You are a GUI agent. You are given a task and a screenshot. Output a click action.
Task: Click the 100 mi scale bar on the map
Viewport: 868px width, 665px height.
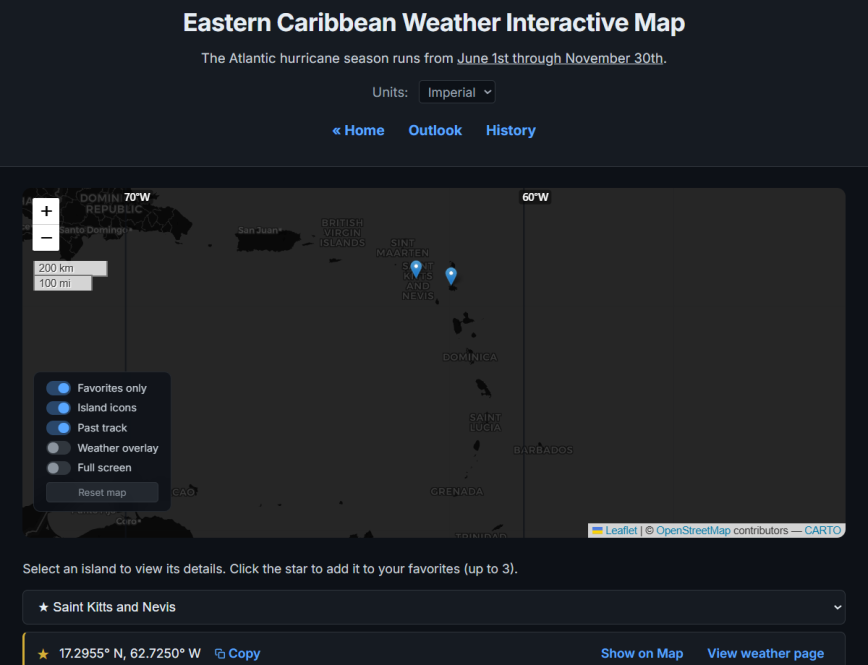click(64, 283)
